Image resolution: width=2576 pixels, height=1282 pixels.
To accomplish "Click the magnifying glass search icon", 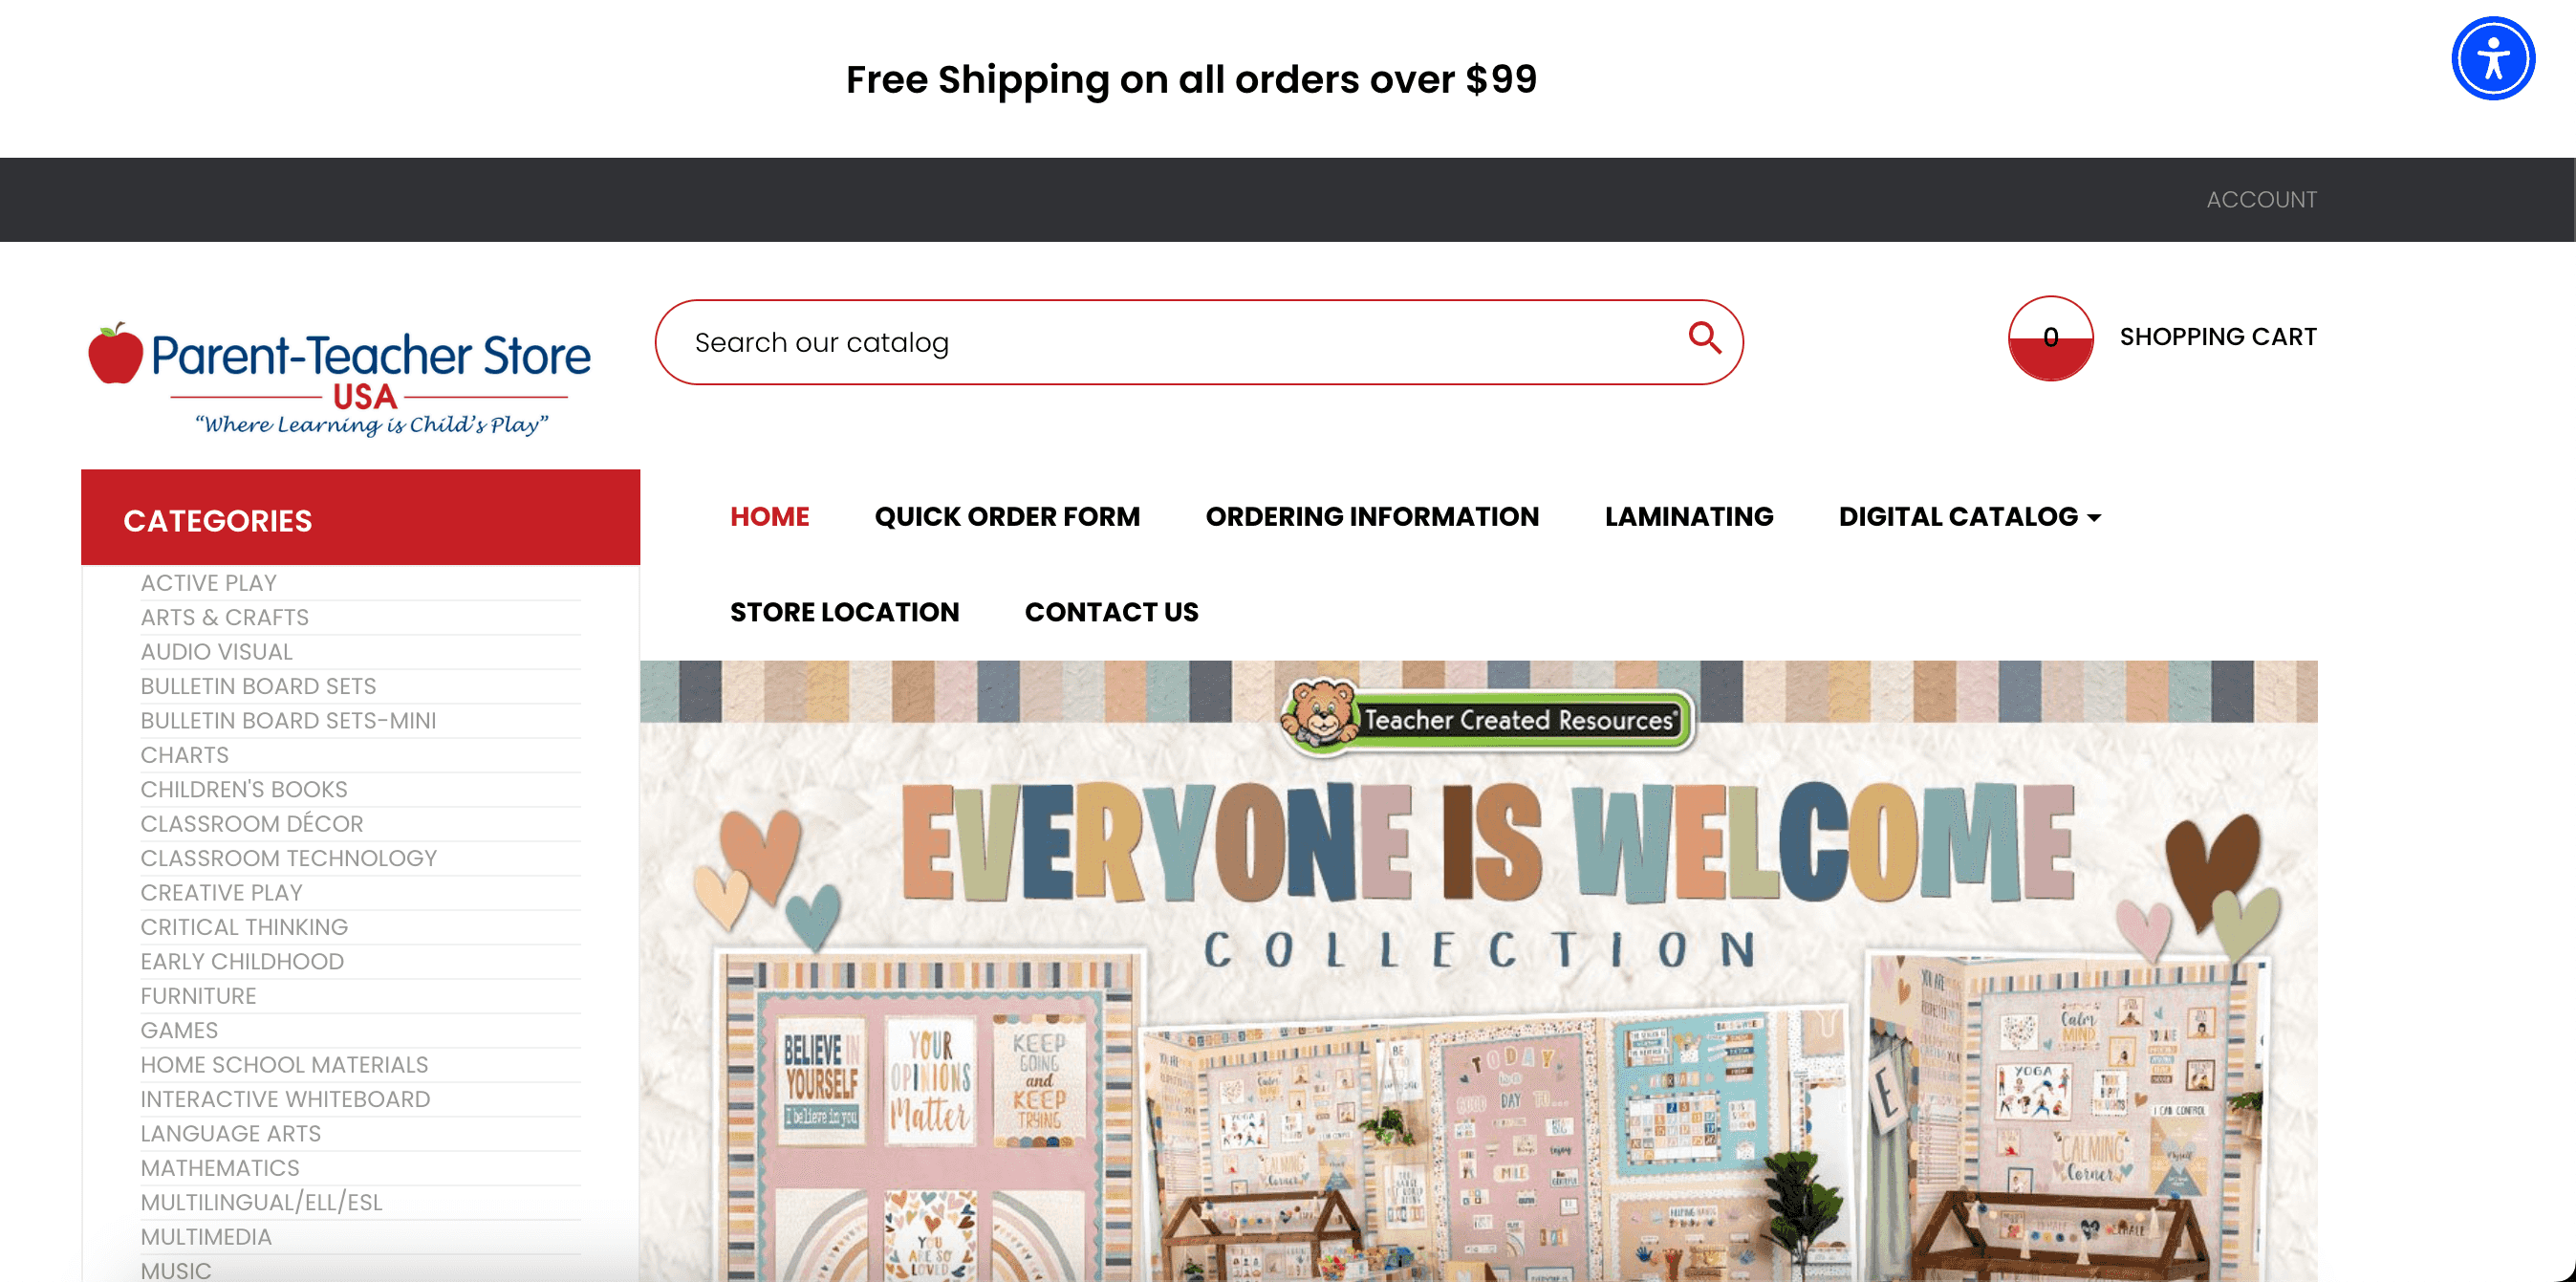I will point(1704,338).
